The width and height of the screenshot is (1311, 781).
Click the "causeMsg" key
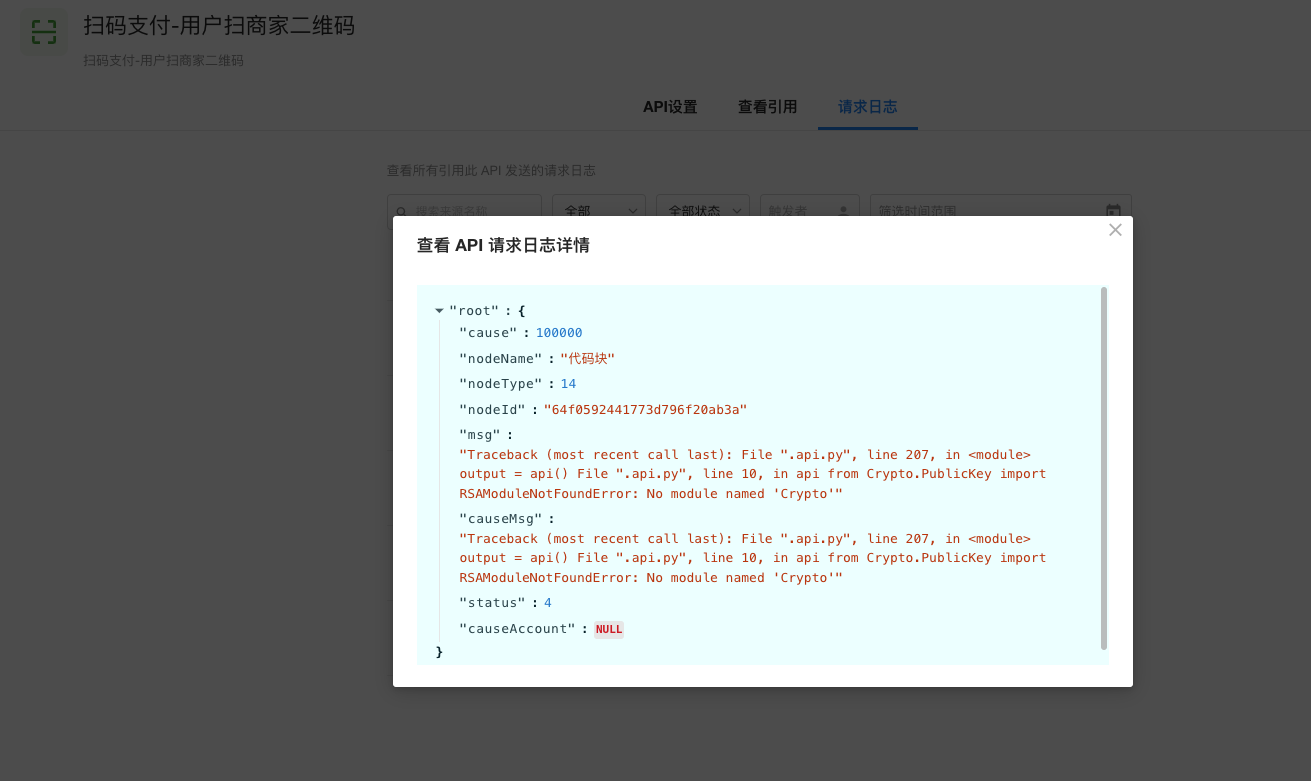(x=500, y=519)
